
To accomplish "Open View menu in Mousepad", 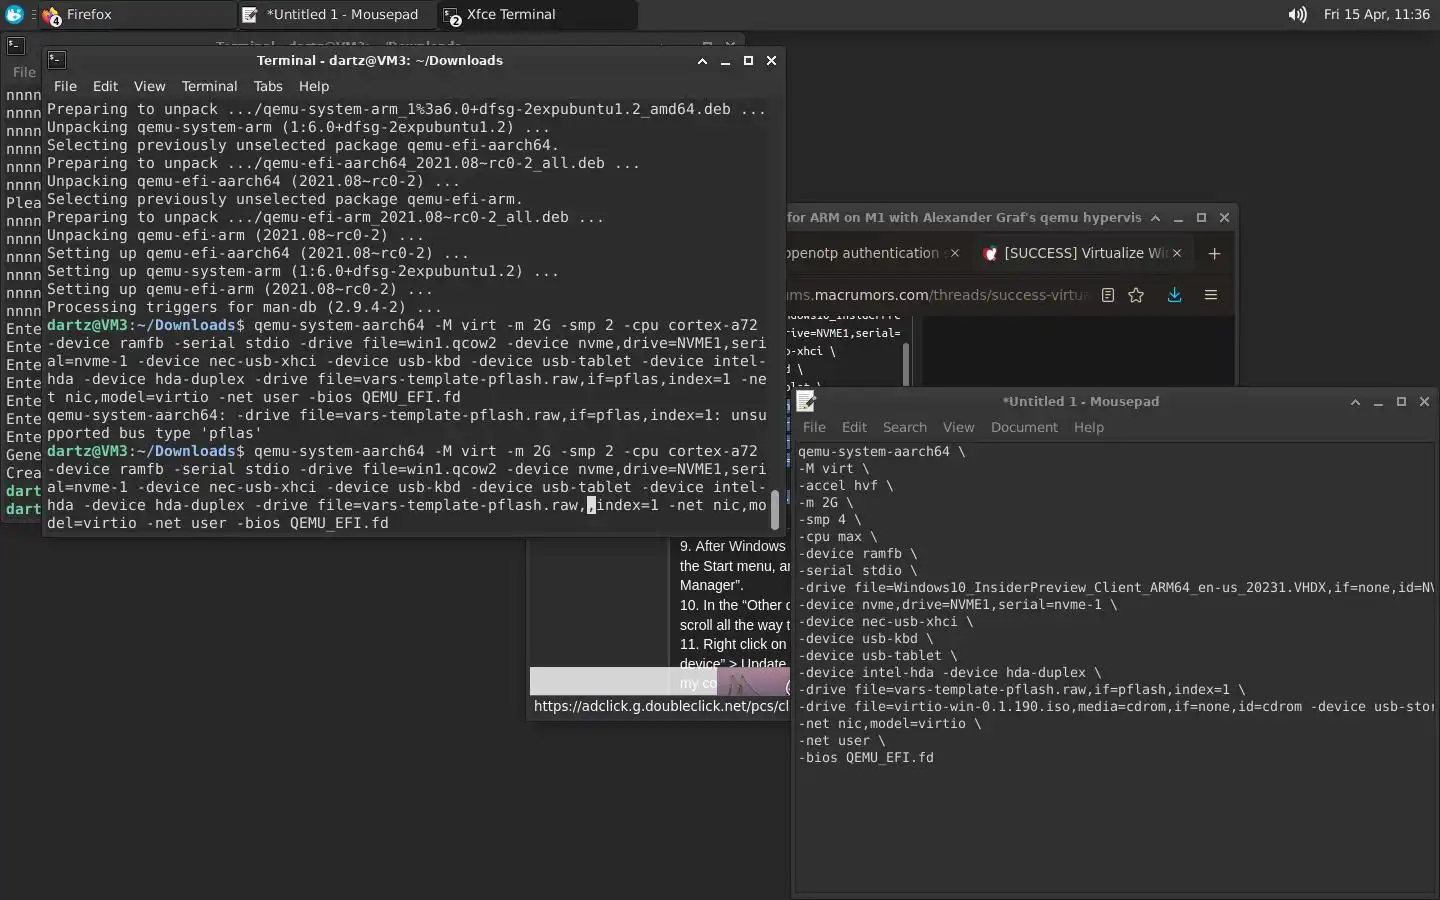I will click(958, 427).
